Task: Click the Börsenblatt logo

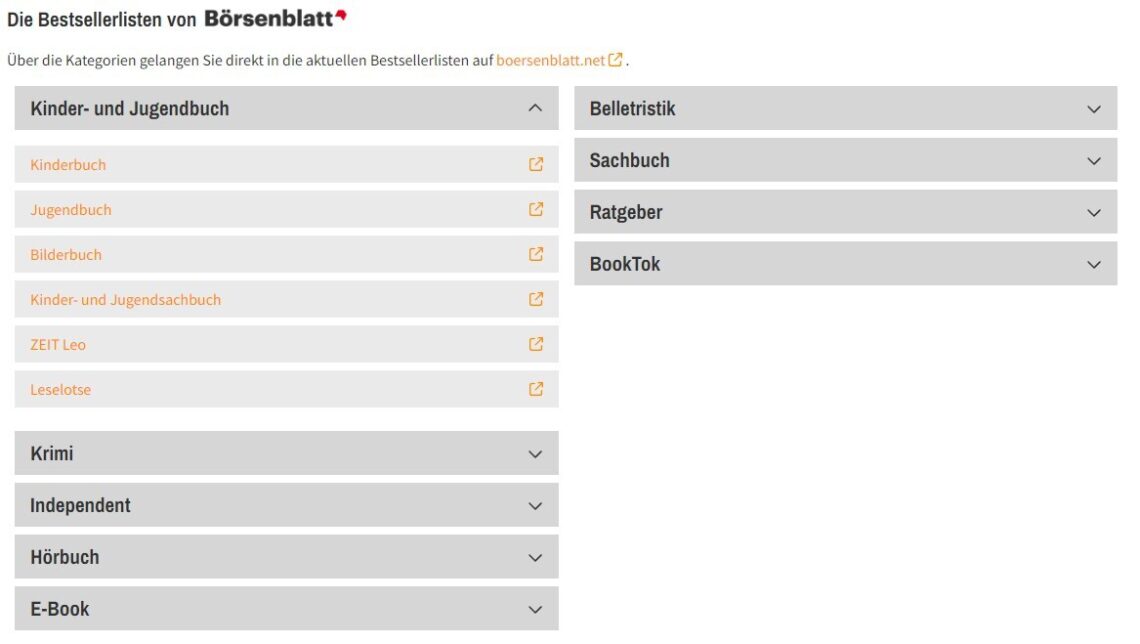Action: (275, 18)
